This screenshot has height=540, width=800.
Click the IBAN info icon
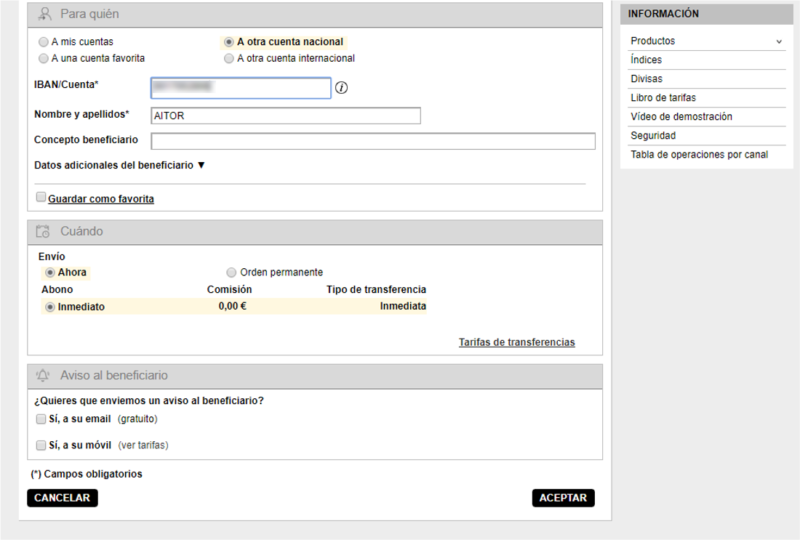341,88
